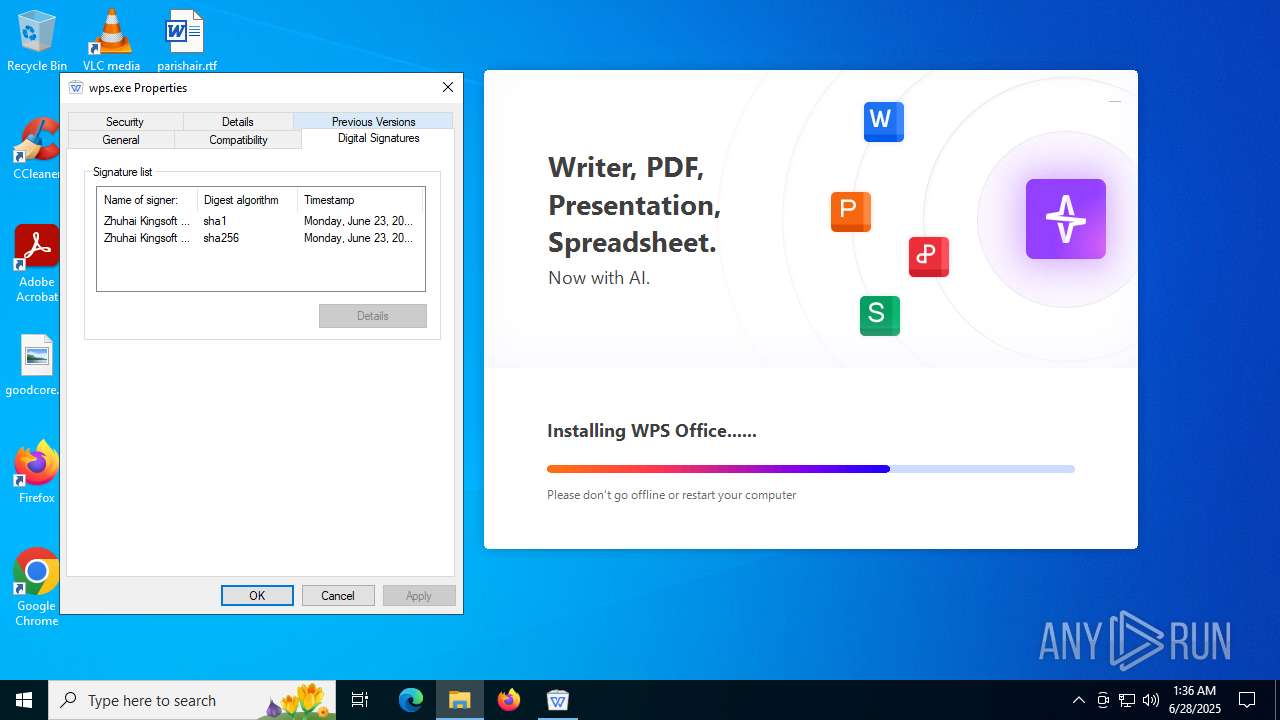Open Task View on the taskbar

[360, 700]
